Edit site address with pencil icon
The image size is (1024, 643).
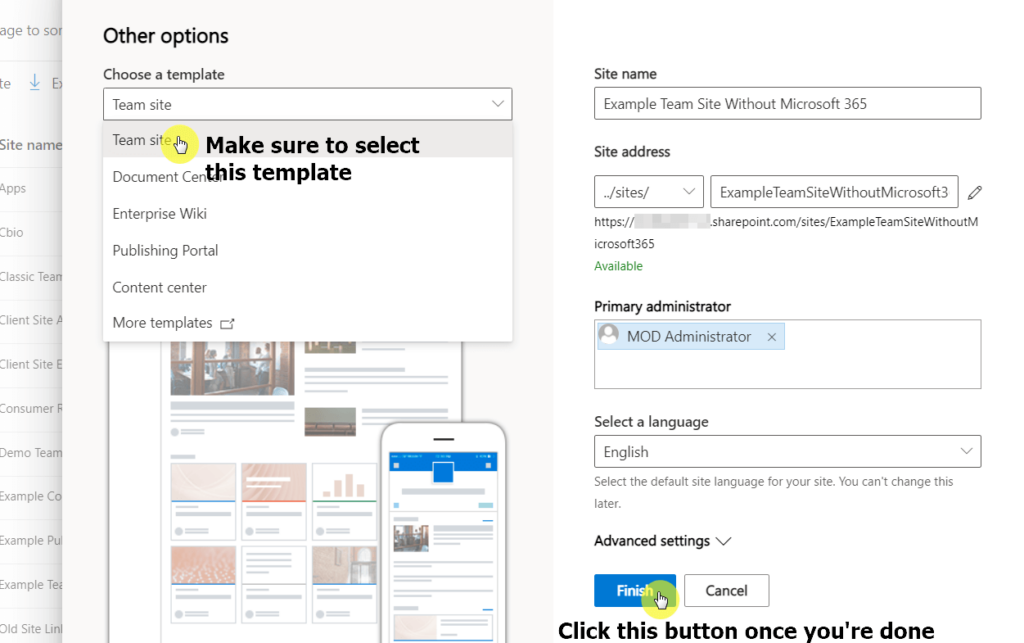coord(974,193)
